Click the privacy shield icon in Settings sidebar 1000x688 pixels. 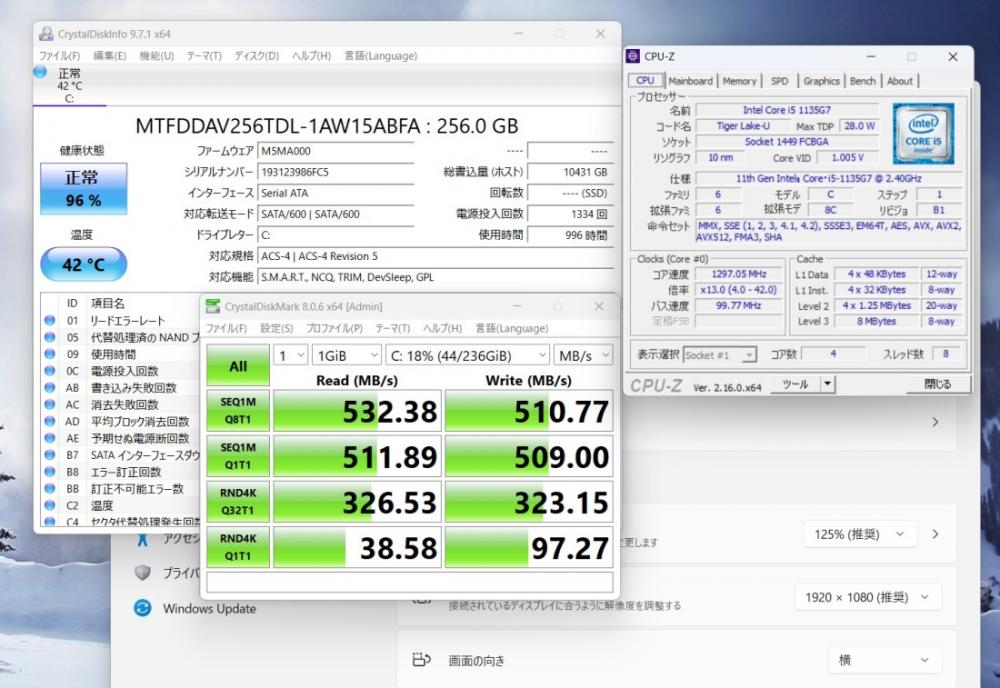pos(143,573)
